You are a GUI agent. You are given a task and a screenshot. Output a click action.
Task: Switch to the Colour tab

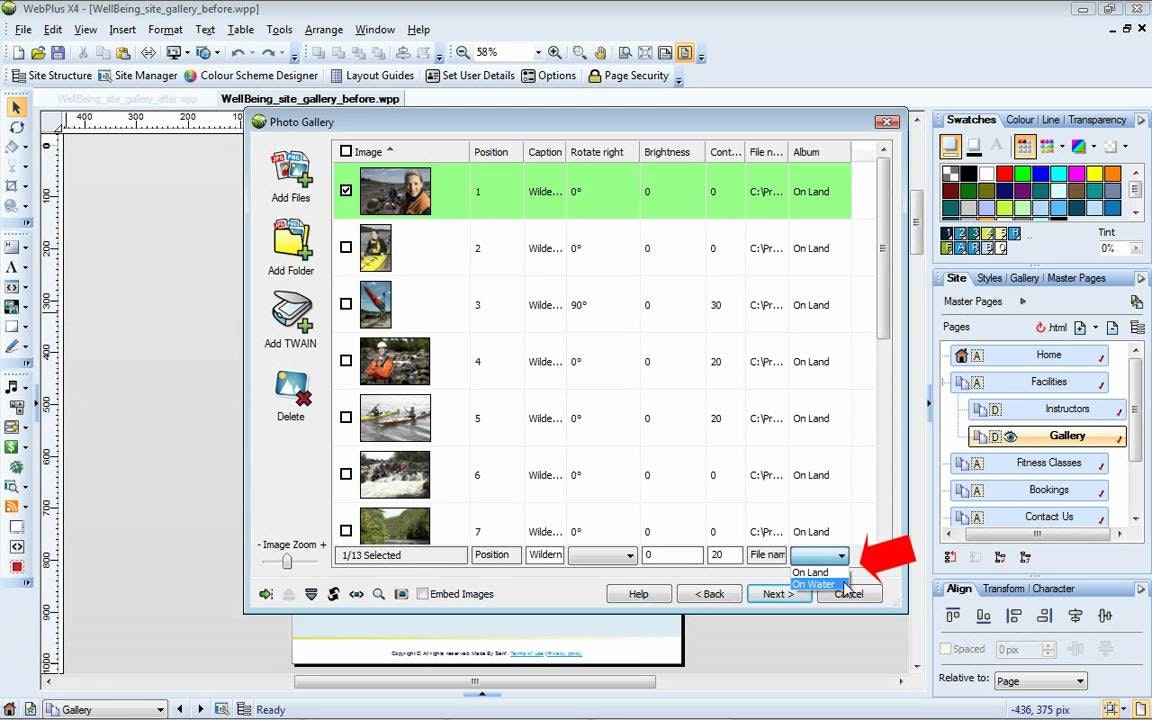point(1020,120)
